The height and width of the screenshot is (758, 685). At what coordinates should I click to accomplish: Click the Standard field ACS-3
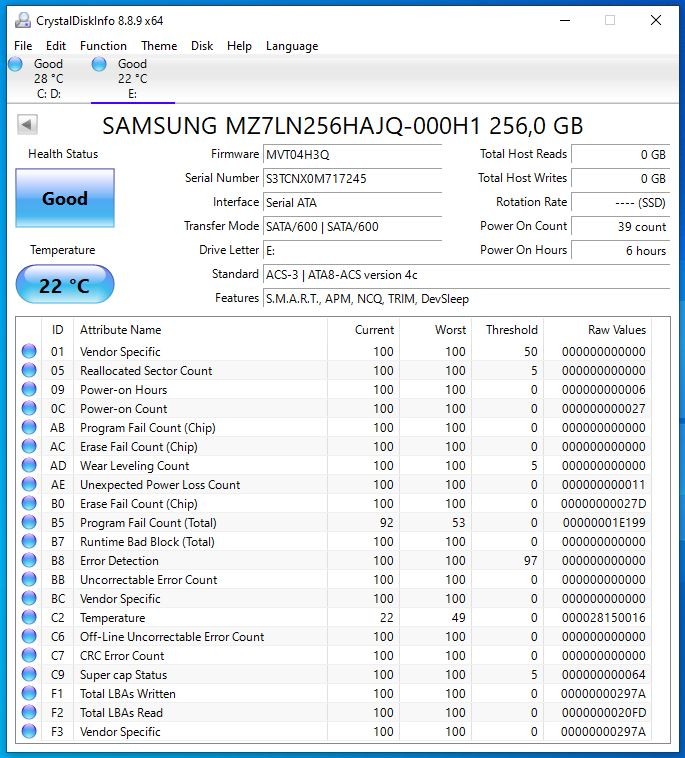click(x=466, y=275)
